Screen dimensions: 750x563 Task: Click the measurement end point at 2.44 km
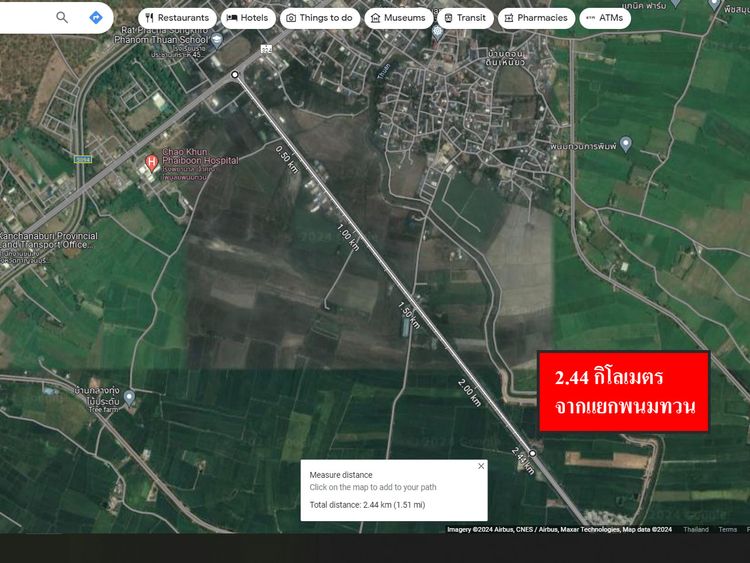pos(533,453)
